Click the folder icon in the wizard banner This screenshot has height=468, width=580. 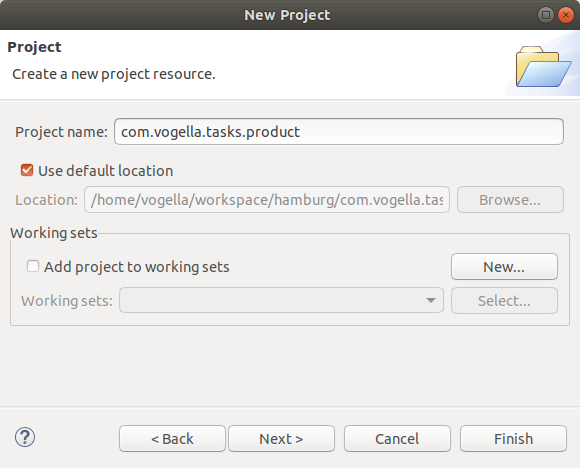[x=543, y=67]
